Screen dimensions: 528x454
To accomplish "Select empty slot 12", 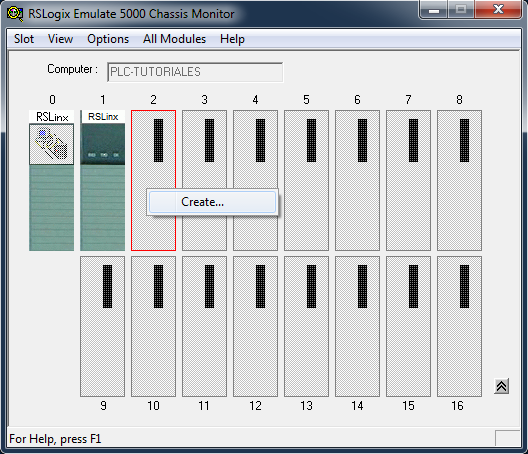I will pos(256,326).
